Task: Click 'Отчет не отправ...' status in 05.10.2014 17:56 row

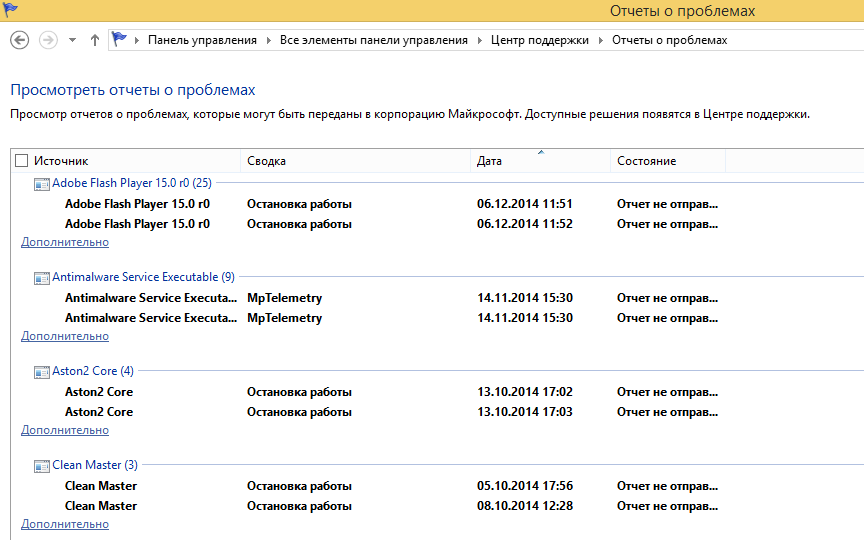Action: (x=667, y=486)
